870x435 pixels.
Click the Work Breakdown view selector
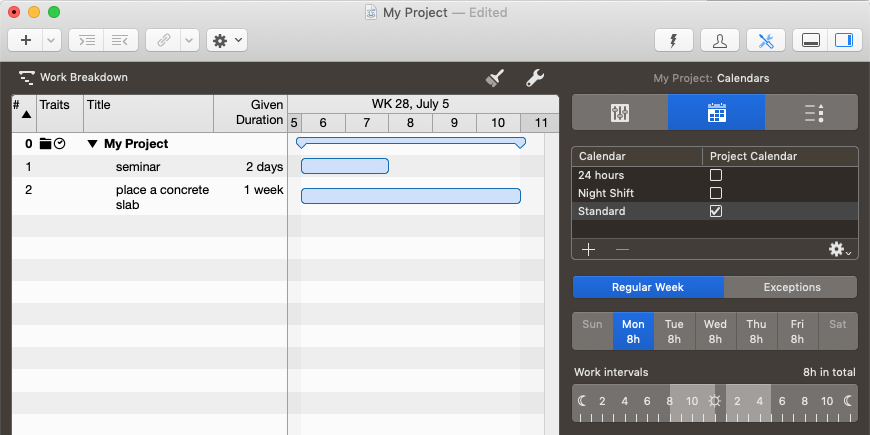point(73,78)
